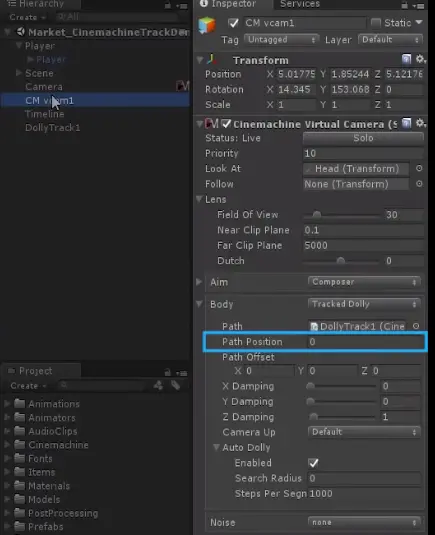
Task: Toggle the Static checkbox
Action: [376, 23]
